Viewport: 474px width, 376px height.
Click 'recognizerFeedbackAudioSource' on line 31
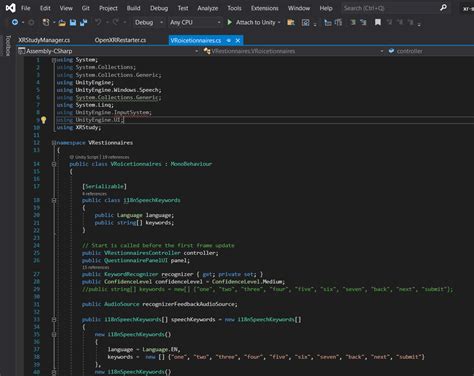[x=189, y=304]
